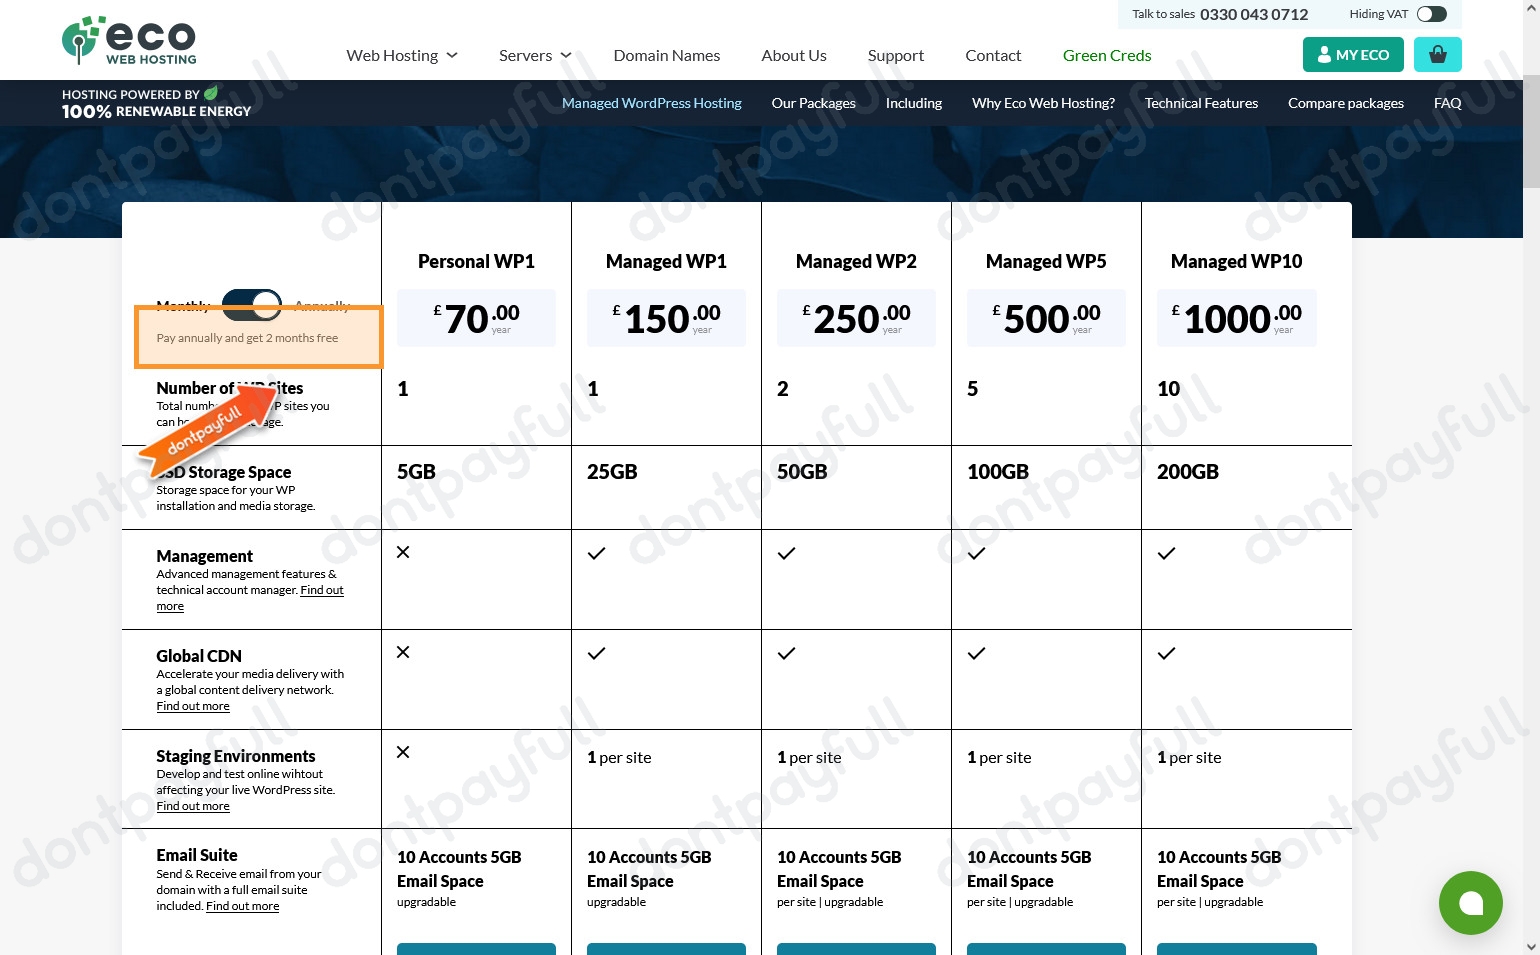Select the Personal WP1 plan heading
This screenshot has height=955, width=1540.
click(x=476, y=261)
